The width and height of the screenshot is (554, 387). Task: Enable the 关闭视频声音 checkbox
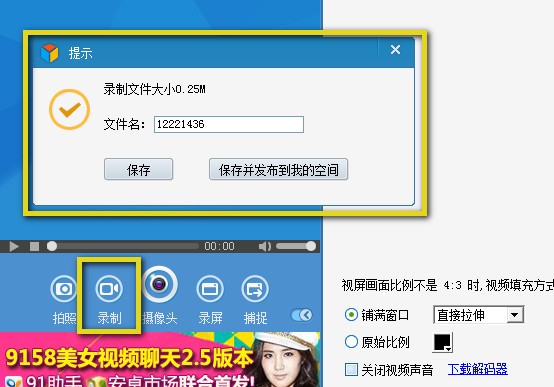(x=351, y=370)
